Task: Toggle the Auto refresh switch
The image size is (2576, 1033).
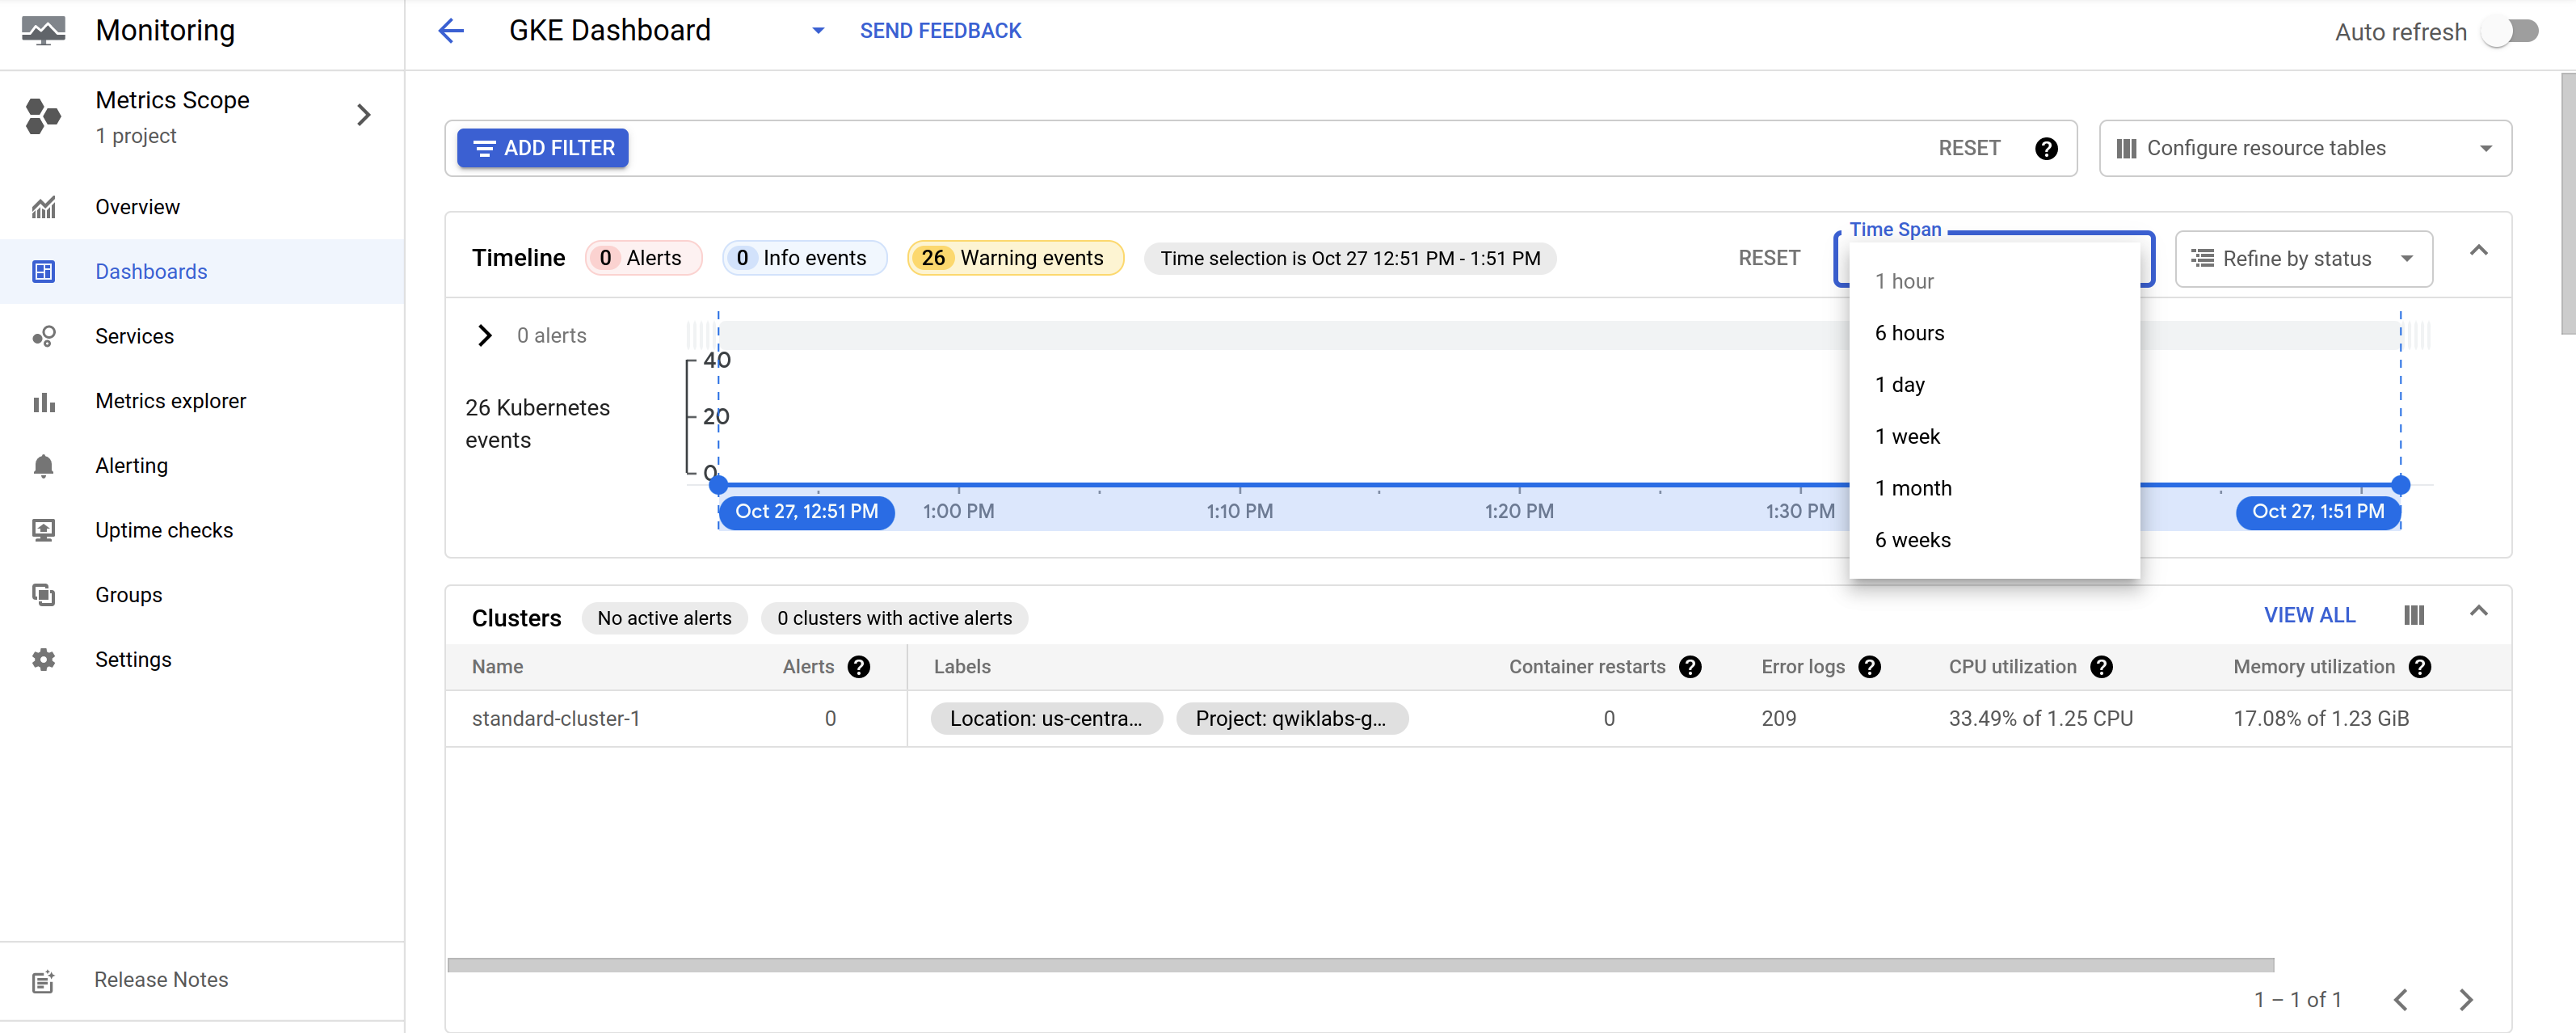Action: (x=2511, y=31)
